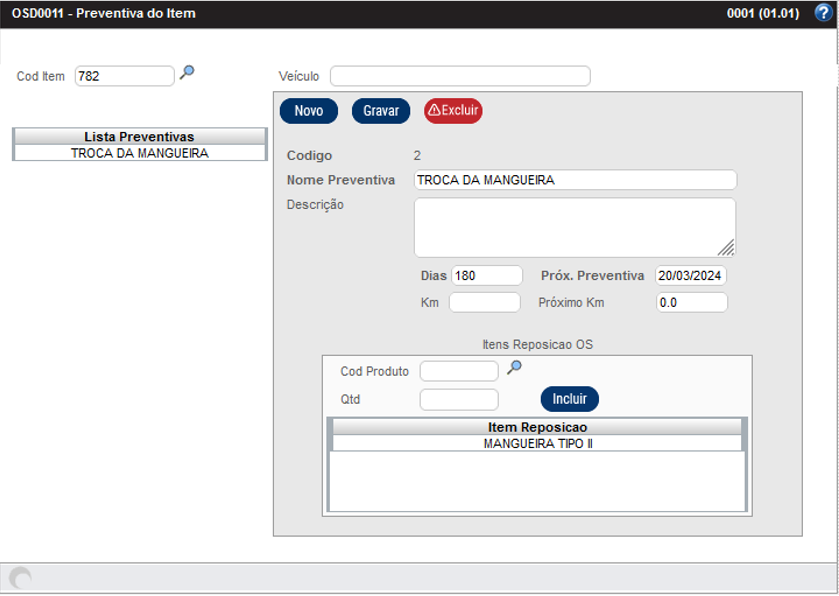Click the Item Reposicao column header
This screenshot has width=839, height=596.
[537, 427]
